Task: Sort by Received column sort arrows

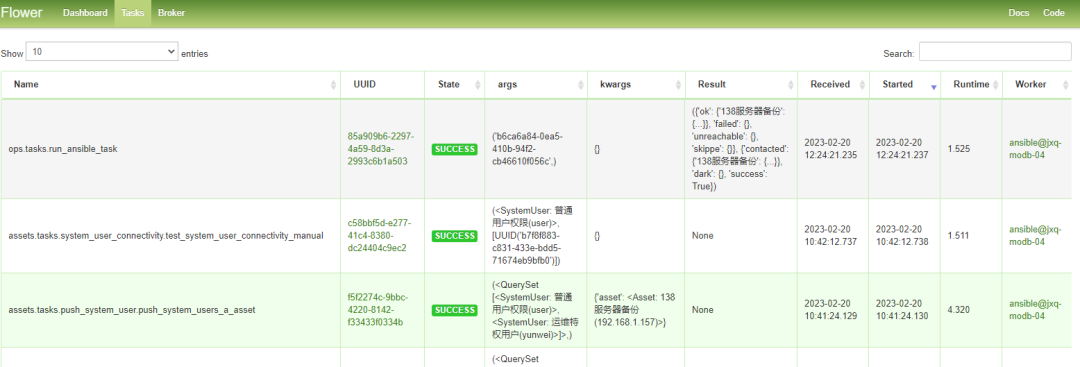Action: [x=862, y=85]
